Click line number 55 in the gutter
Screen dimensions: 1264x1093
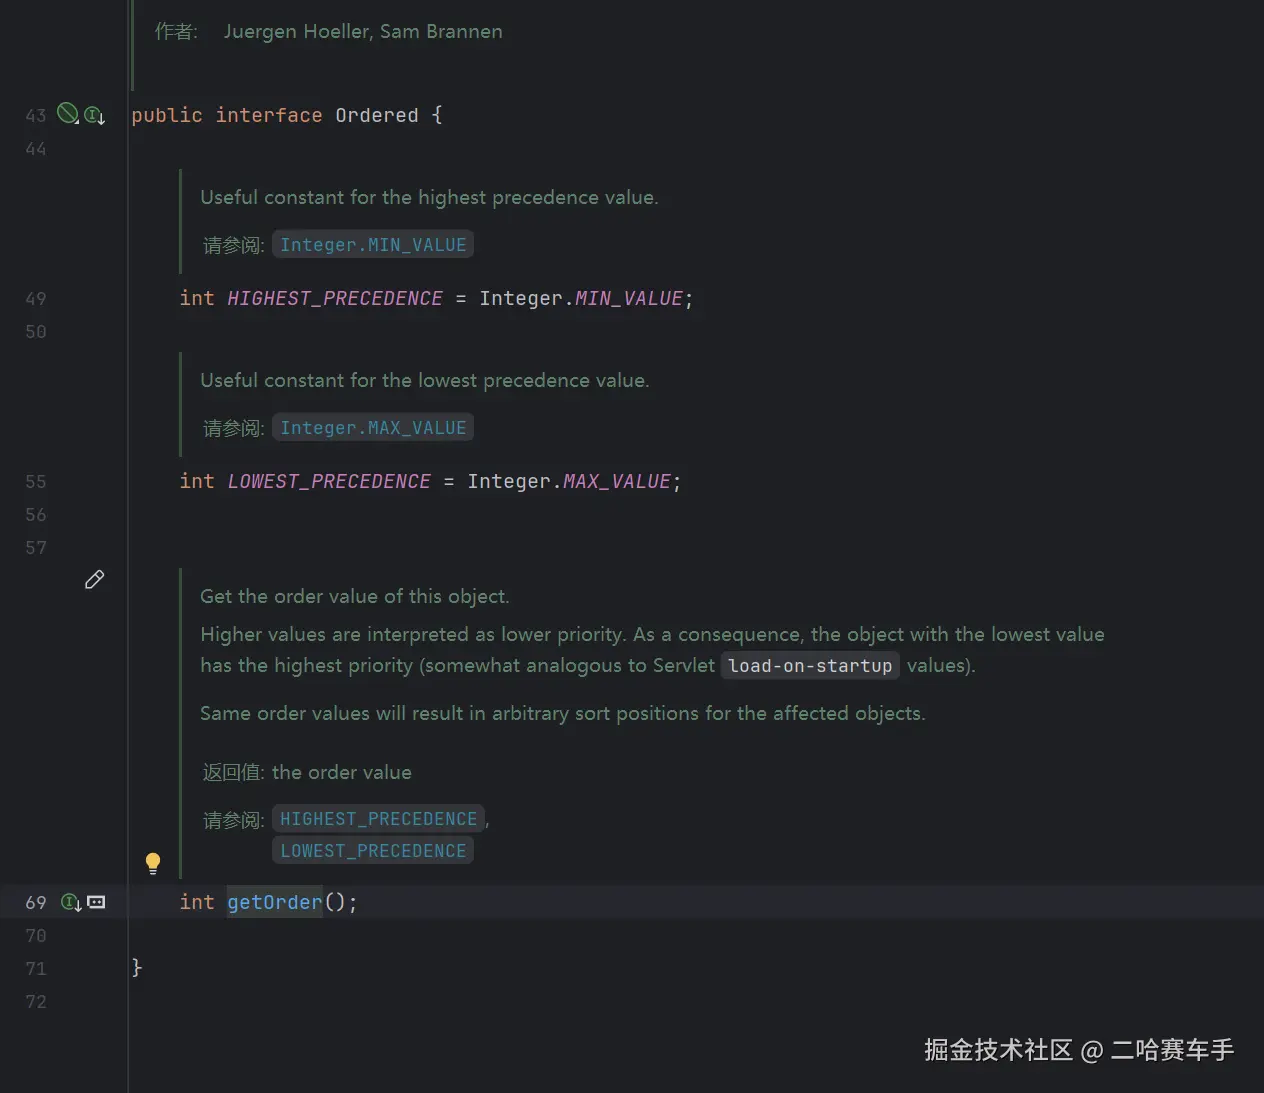point(36,482)
